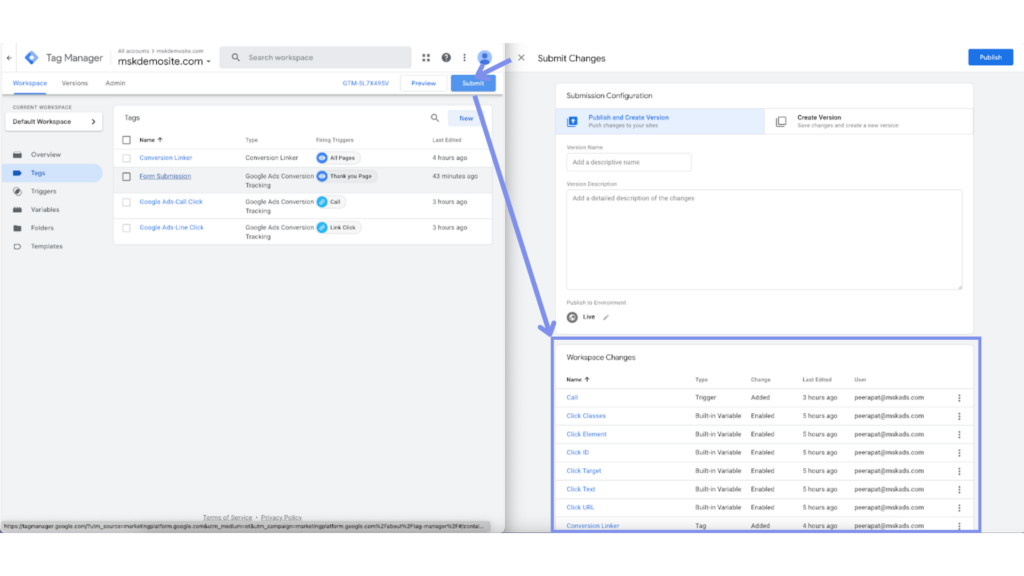Screen dimensions: 1024x576
Task: Click the Call trigger icon in Tags
Action: (322, 202)
